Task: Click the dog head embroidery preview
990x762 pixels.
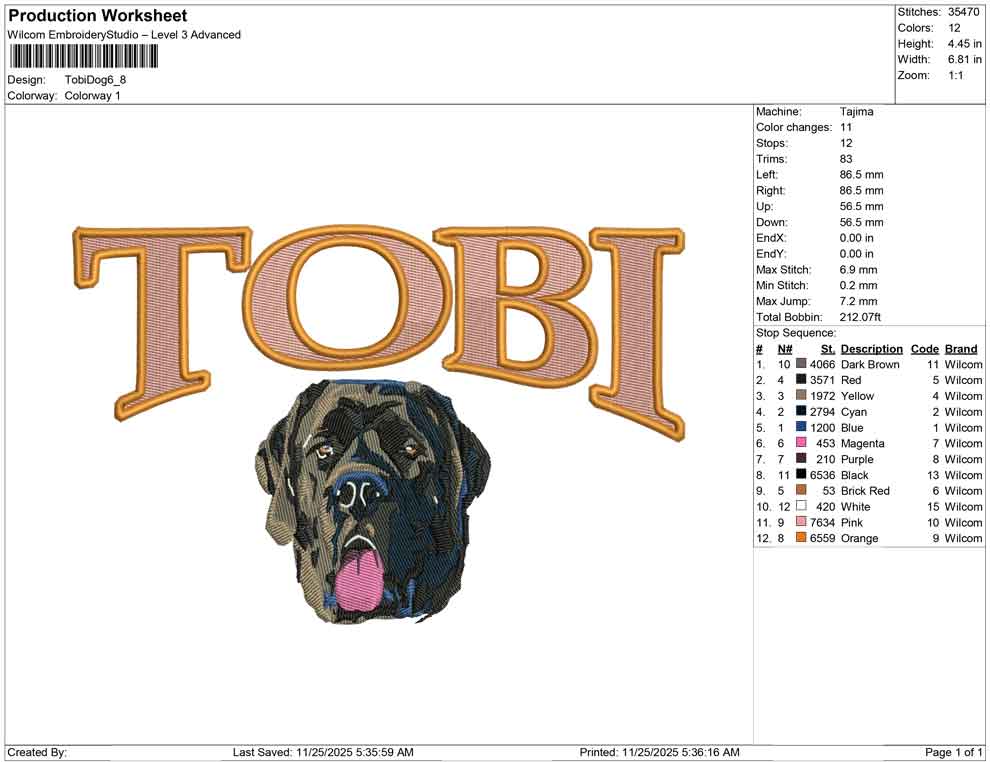Action: (370, 500)
